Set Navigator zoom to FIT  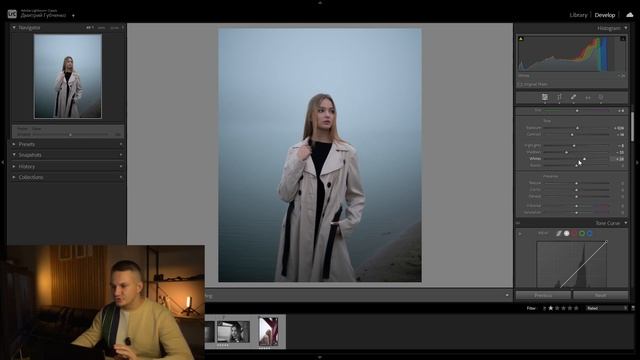pos(89,28)
